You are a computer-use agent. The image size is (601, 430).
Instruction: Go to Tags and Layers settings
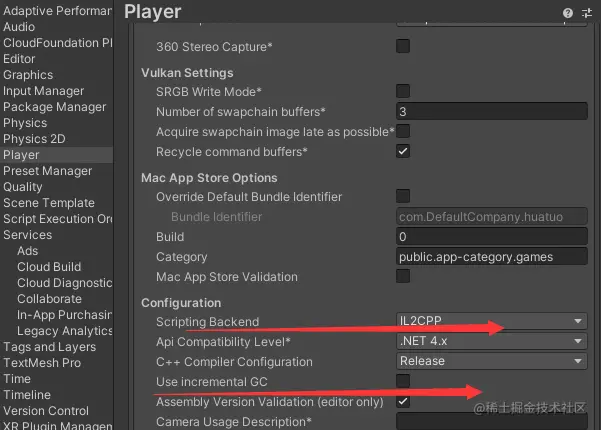pyautogui.click(x=57, y=347)
